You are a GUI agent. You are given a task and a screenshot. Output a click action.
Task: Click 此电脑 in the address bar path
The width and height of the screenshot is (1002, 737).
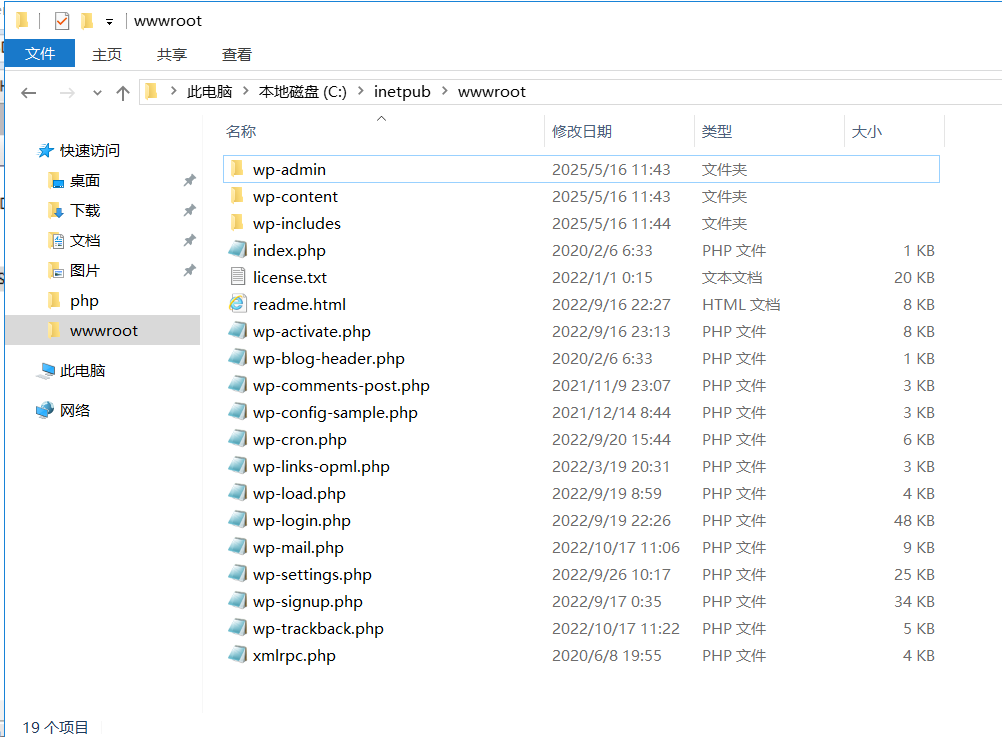(x=210, y=92)
